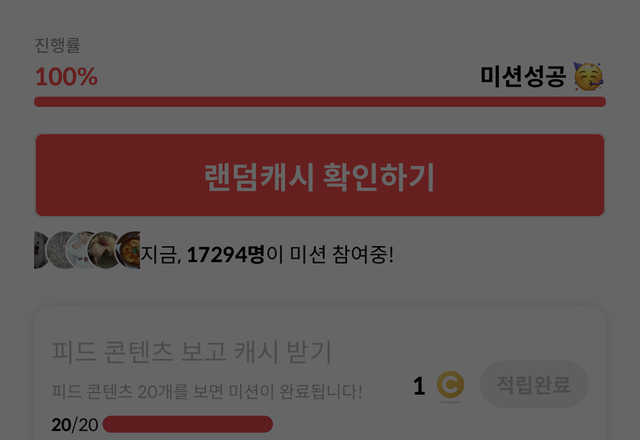Click the 17294명 participant count text
The image size is (640, 440).
tap(226, 255)
